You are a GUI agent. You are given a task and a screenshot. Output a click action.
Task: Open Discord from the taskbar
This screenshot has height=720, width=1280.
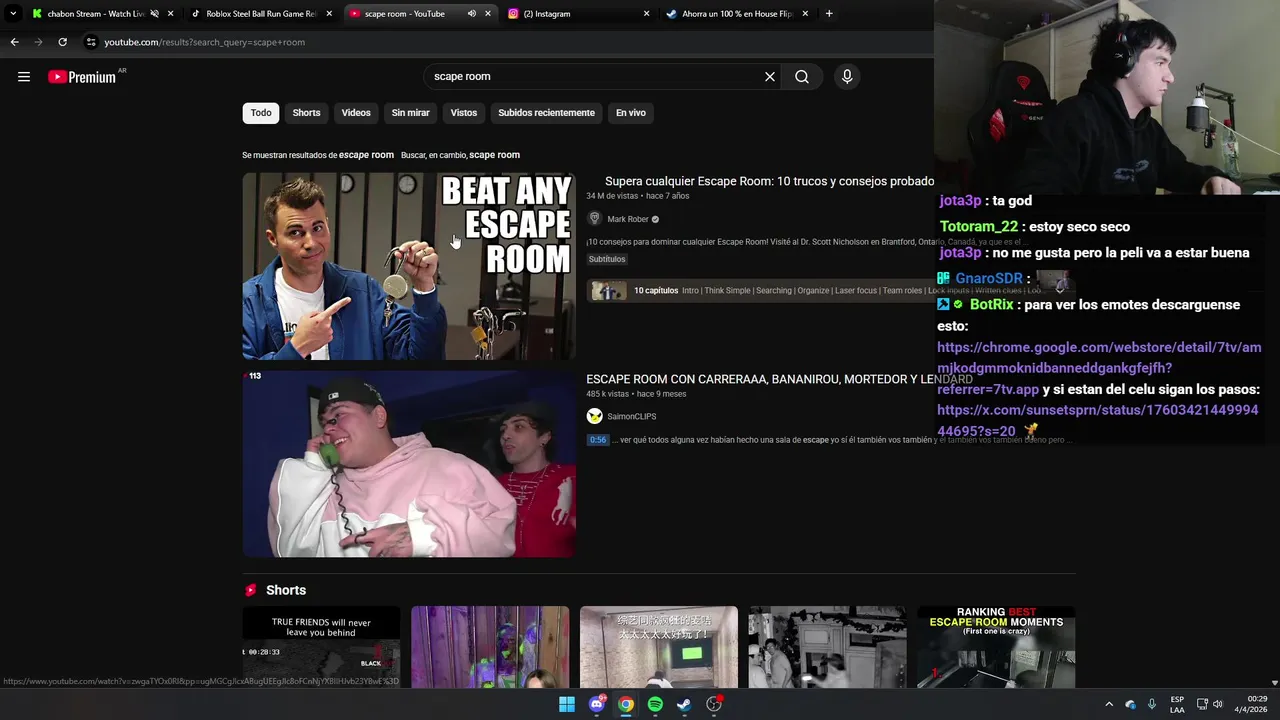pyautogui.click(x=597, y=704)
